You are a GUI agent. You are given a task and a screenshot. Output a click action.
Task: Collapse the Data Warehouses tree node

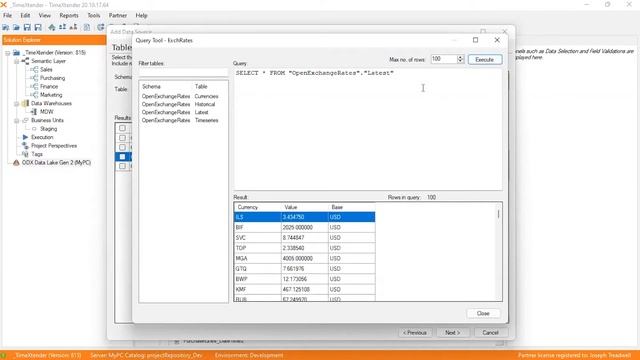click(x=16, y=104)
